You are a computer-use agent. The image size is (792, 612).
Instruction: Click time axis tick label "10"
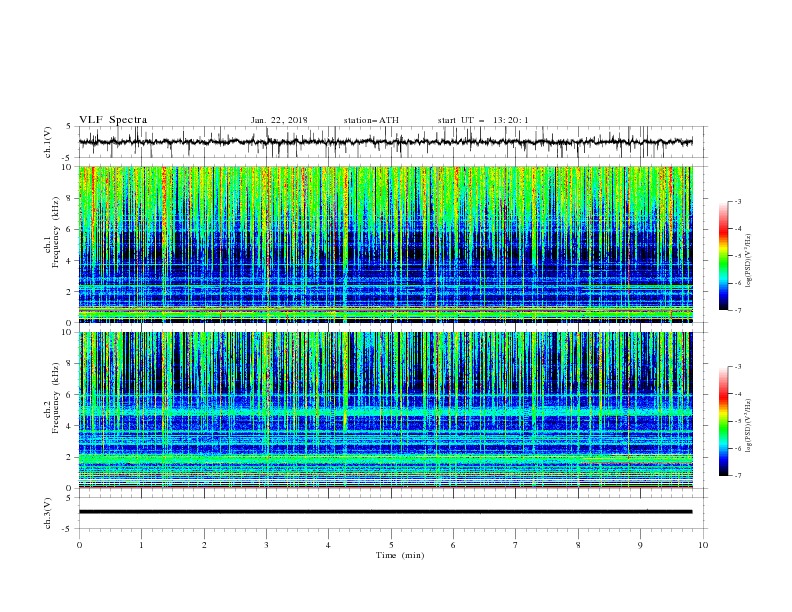point(703,545)
